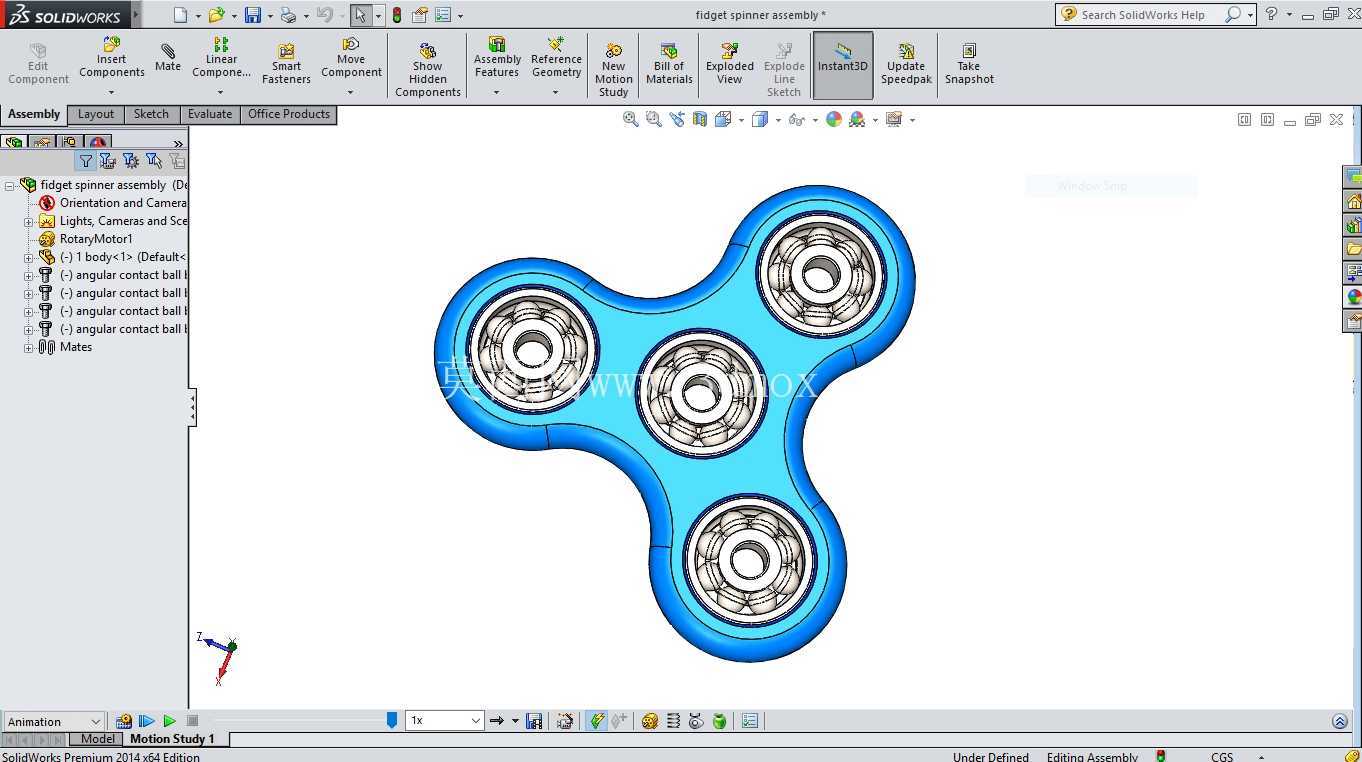Viewport: 1362px width, 762px height.
Task: Open the Office Products tab
Action: tap(289, 114)
